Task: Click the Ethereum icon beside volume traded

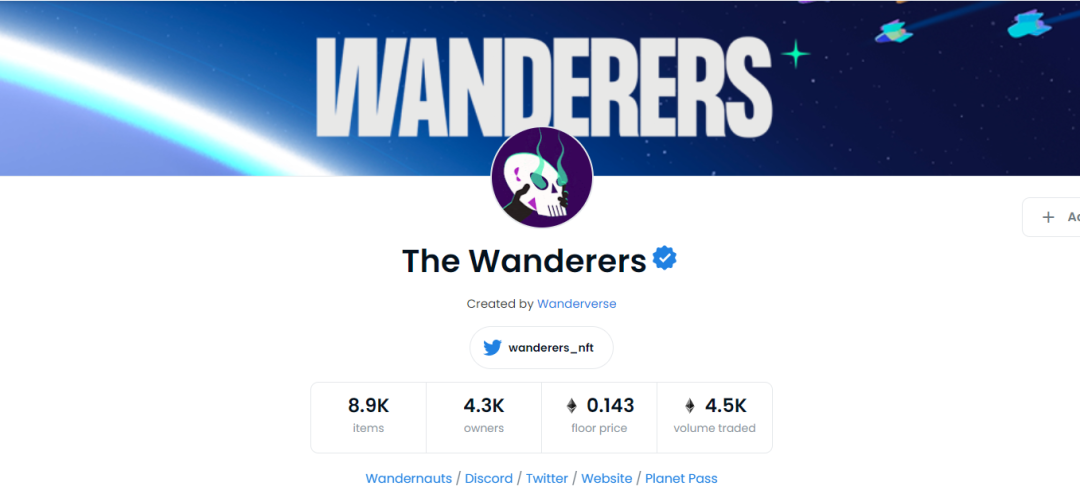Action: [x=689, y=406]
